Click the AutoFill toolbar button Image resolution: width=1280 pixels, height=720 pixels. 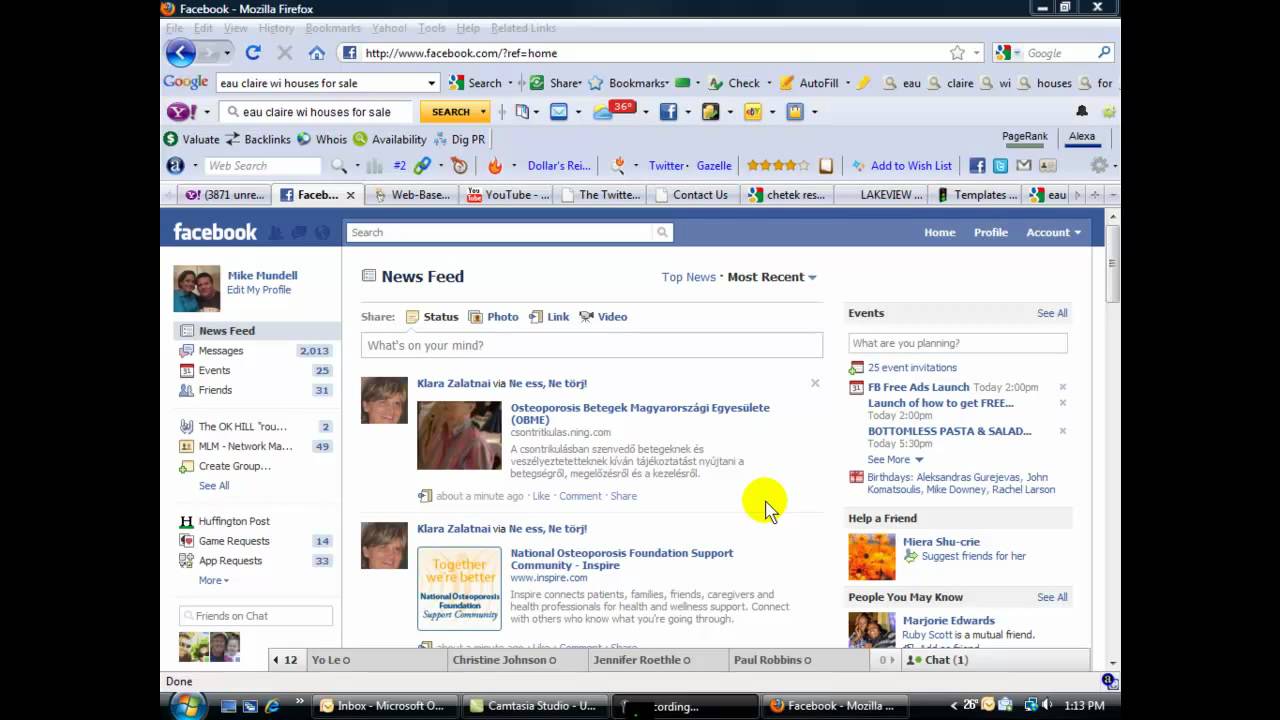[809, 83]
